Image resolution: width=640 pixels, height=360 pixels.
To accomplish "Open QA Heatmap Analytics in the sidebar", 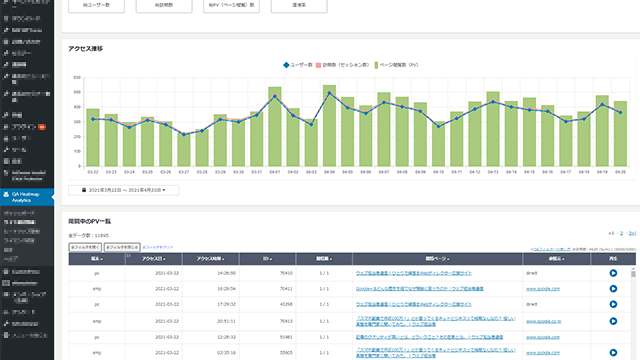I will click(x=27, y=197).
